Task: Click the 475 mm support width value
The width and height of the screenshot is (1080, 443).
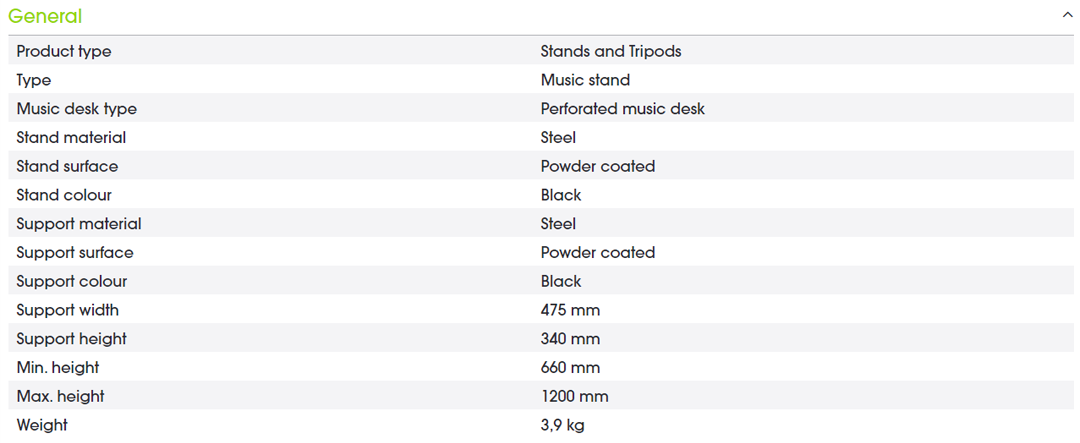Action: tap(570, 310)
